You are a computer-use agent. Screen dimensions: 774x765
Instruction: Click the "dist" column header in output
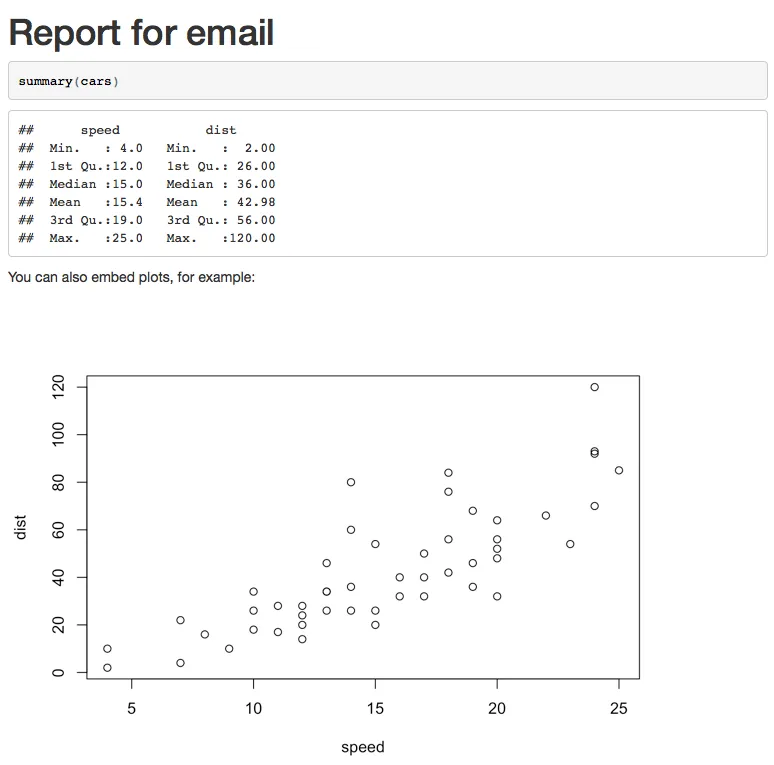[x=221, y=130]
